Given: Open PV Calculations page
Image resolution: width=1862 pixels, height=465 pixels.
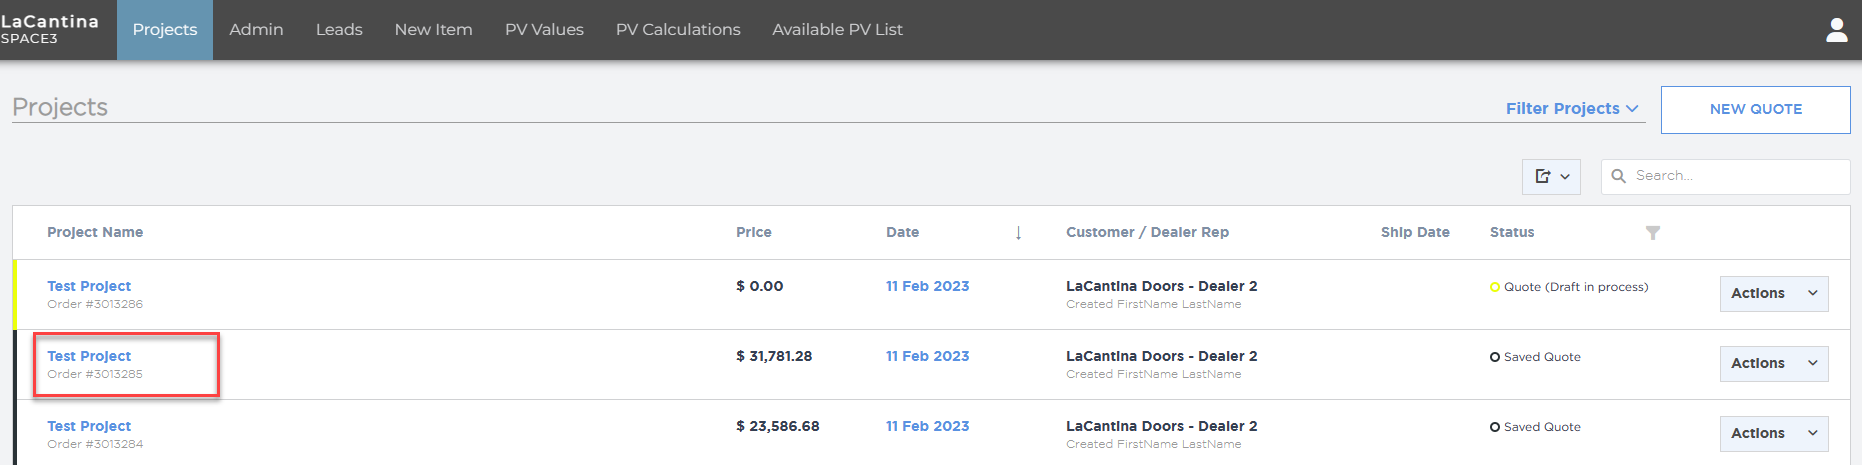Looking at the screenshot, I should point(678,30).
